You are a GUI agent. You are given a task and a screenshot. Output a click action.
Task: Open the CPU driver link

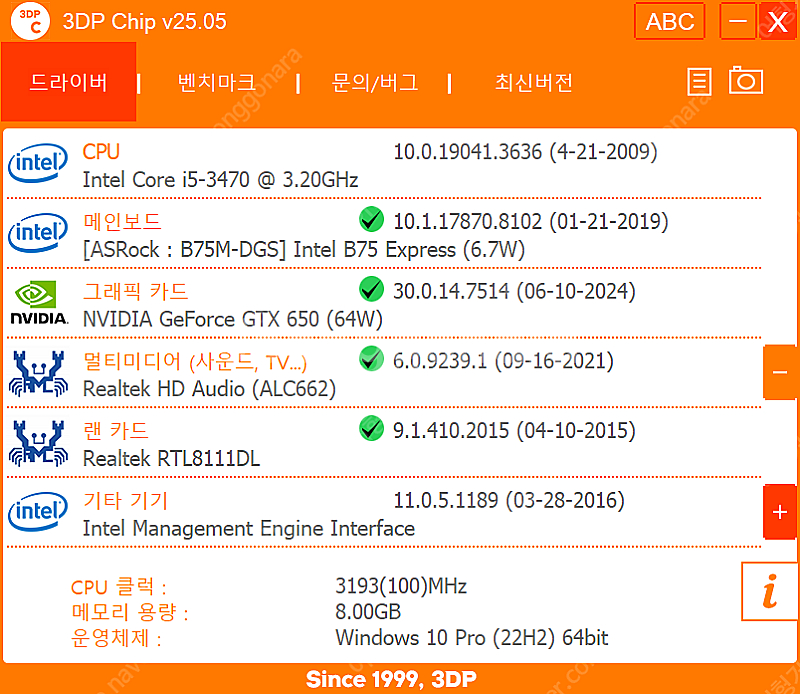pos(101,152)
